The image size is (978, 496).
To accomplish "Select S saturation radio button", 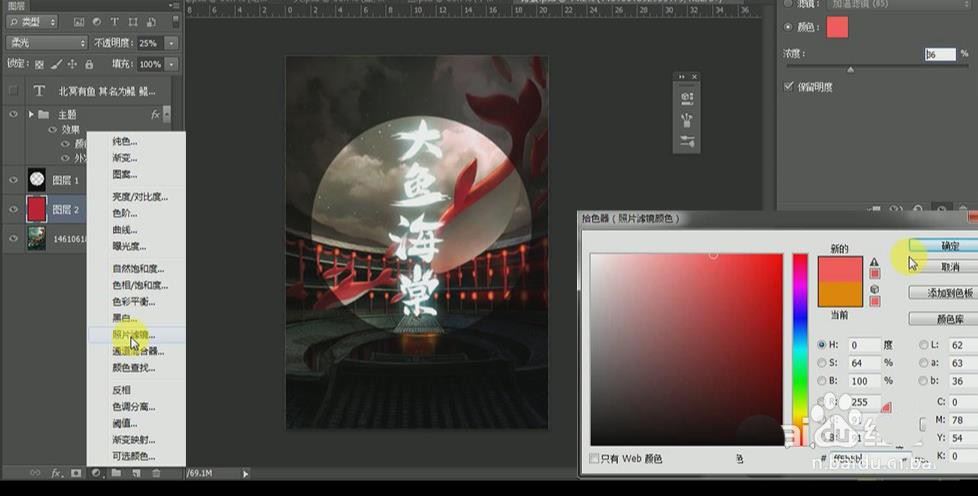I will (821, 362).
